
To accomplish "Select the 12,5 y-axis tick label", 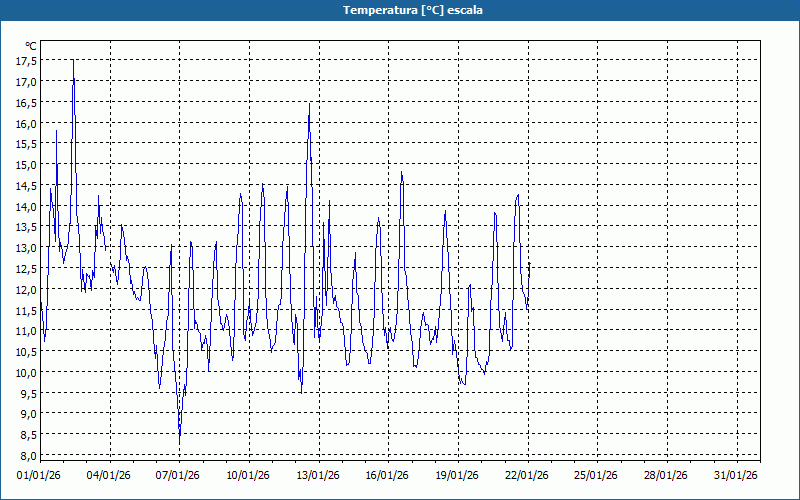I will [x=26, y=269].
